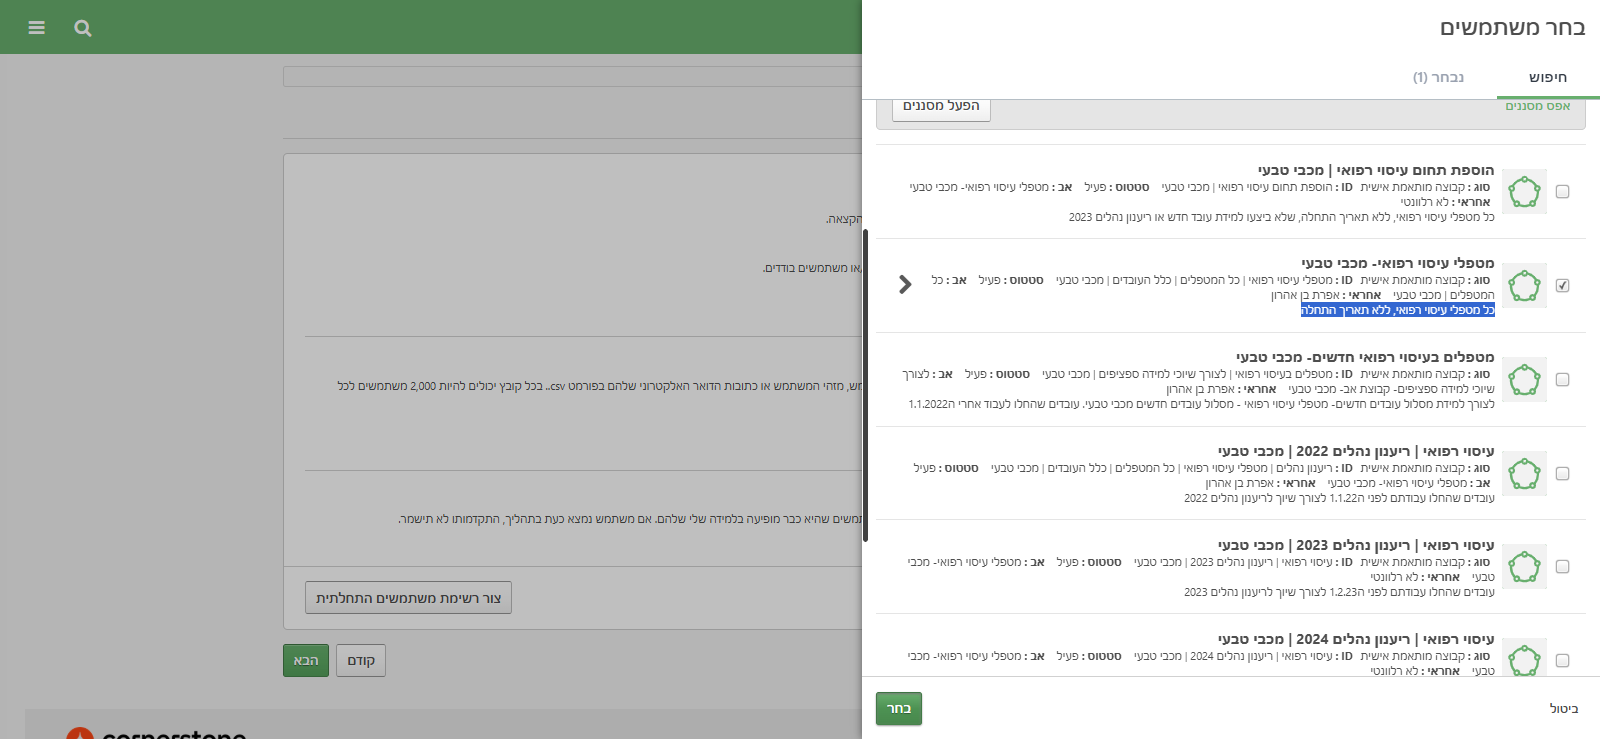The height and width of the screenshot is (739, 1600).
Task: Open the hamburger menu icon
Action: (x=37, y=28)
